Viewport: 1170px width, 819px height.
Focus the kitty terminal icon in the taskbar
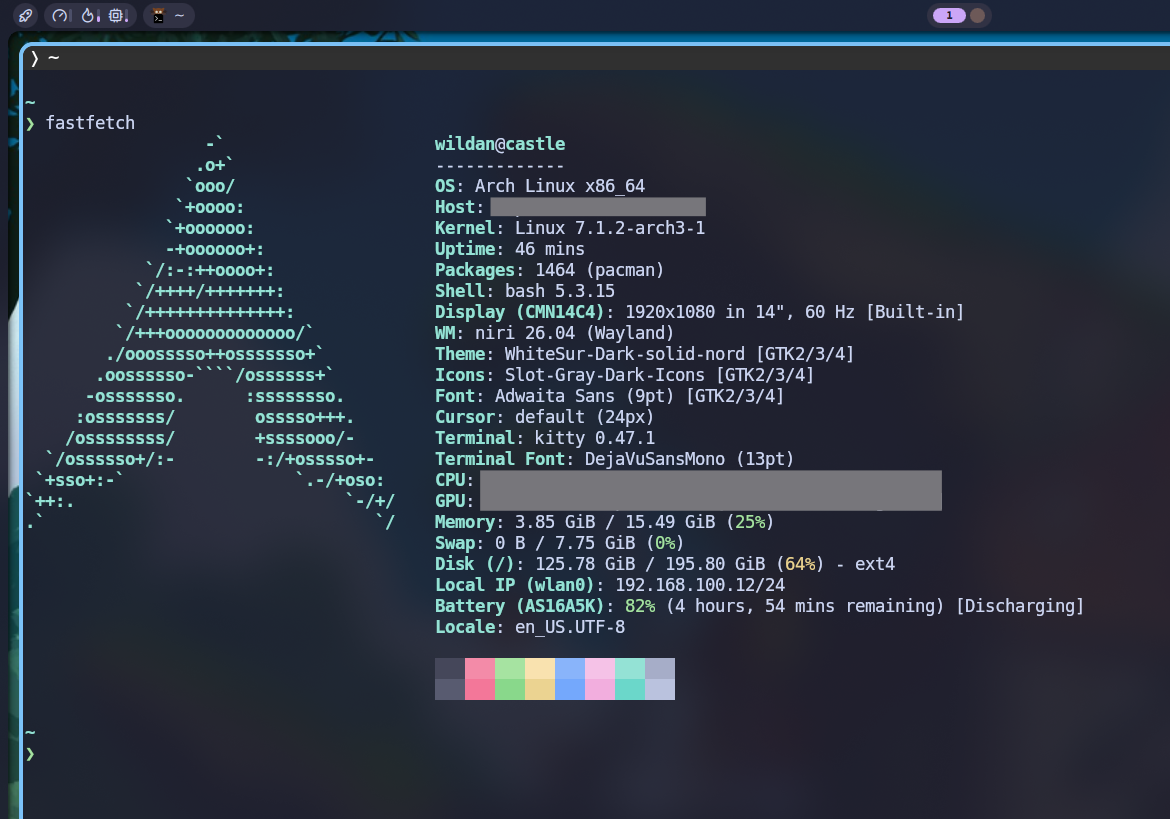[158, 16]
